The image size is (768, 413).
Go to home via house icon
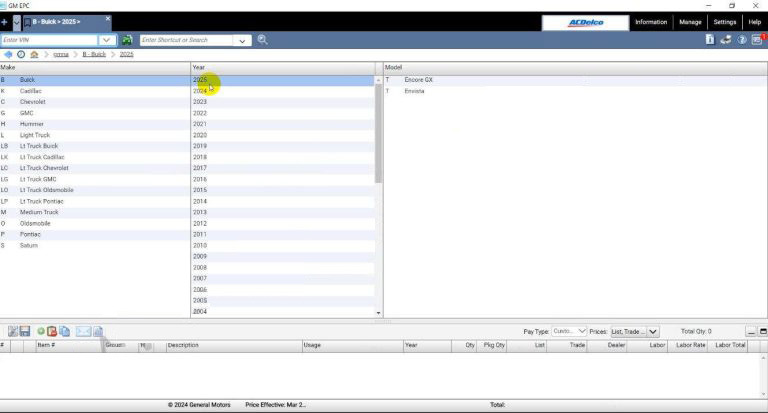coord(34,54)
